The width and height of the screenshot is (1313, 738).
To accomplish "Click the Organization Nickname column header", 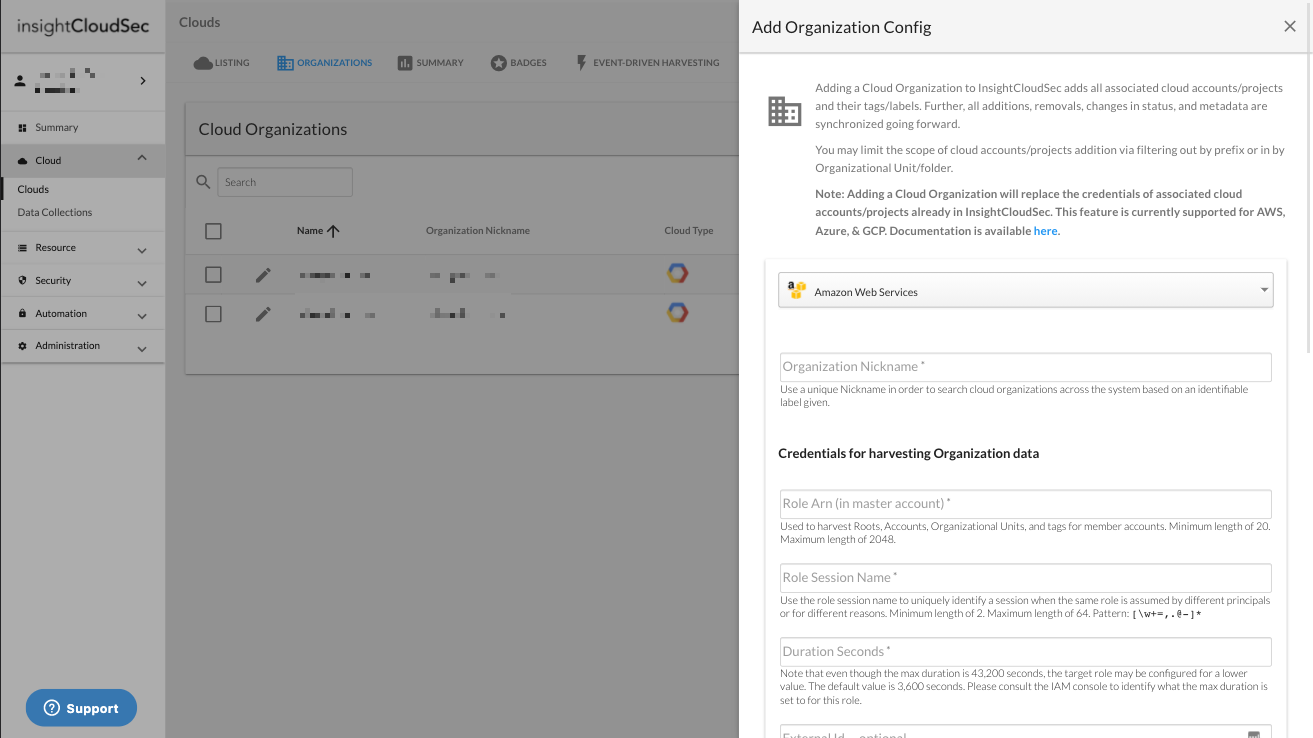I will click(x=478, y=230).
